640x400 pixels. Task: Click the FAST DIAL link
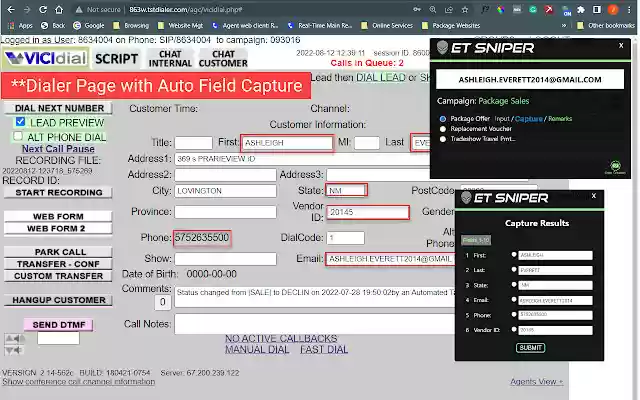point(324,350)
